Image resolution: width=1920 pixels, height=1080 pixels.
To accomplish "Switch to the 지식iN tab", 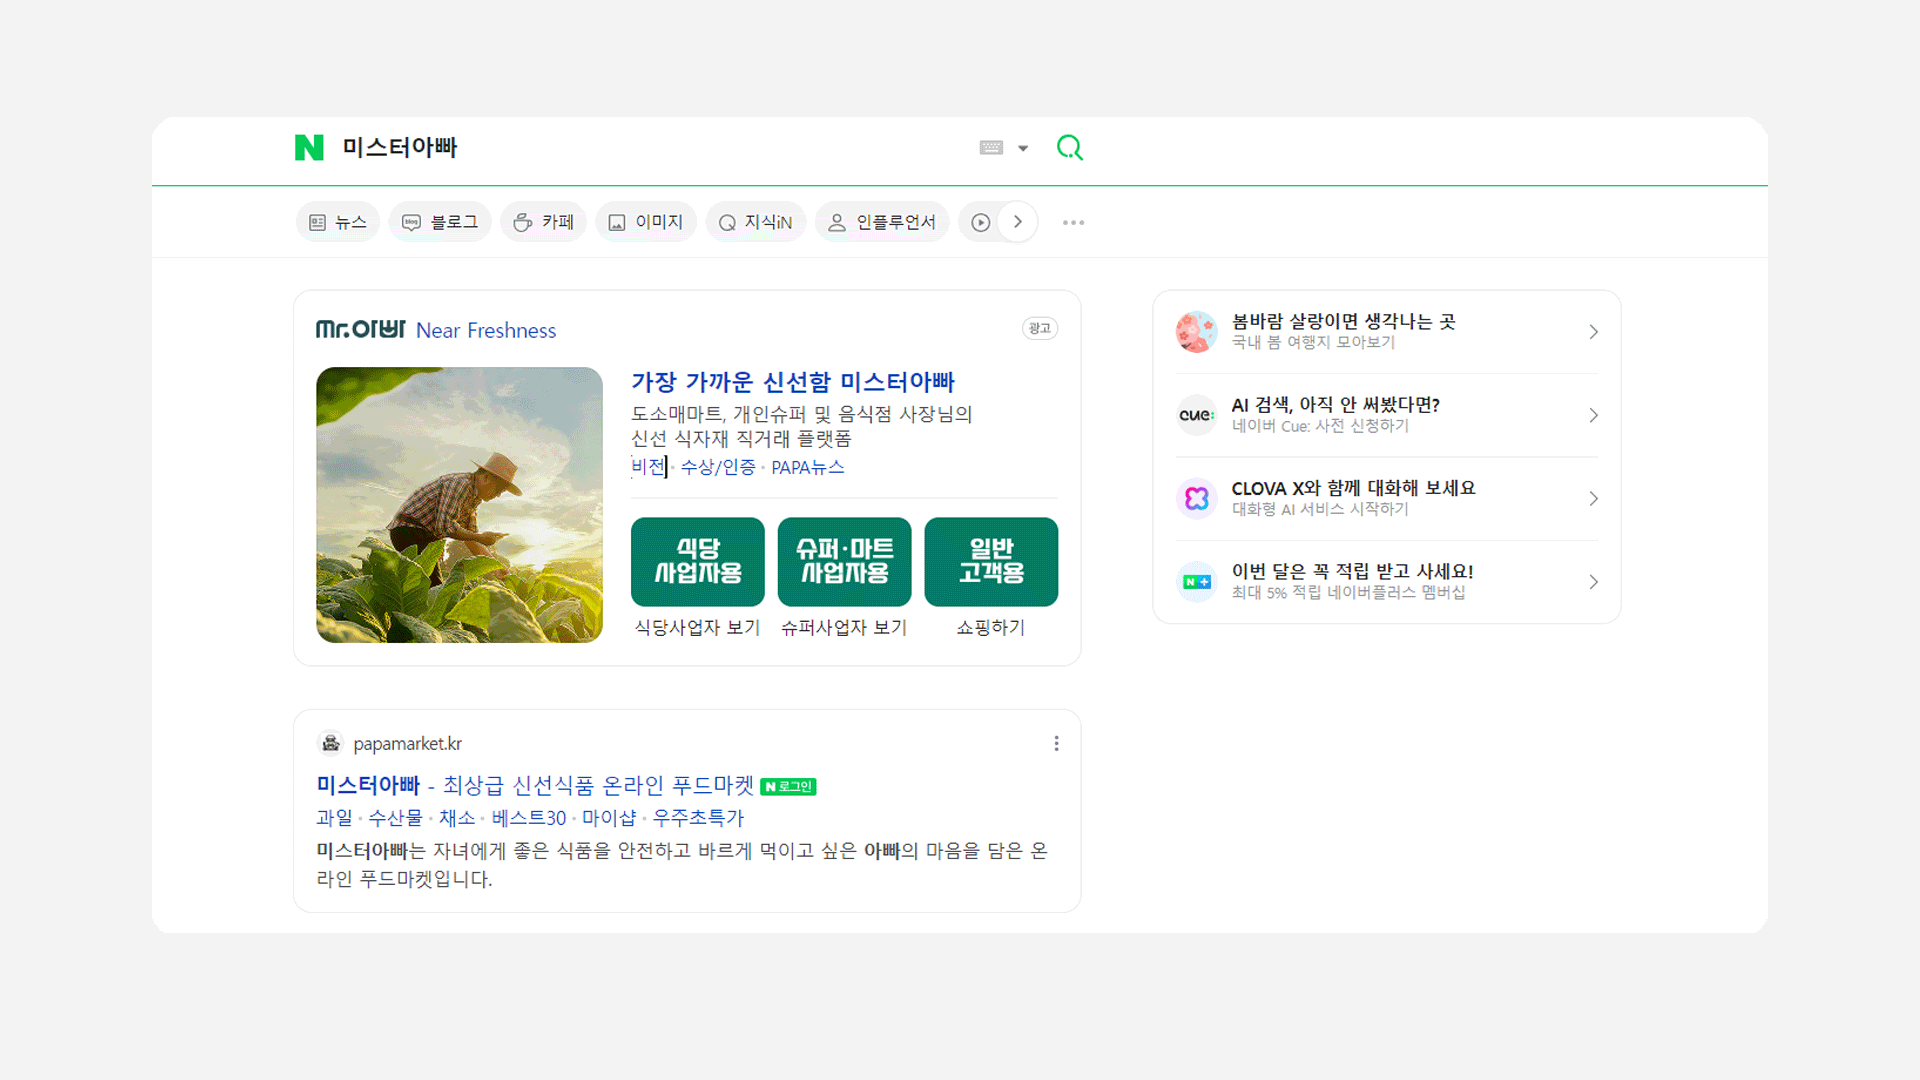I will pyautogui.click(x=755, y=222).
